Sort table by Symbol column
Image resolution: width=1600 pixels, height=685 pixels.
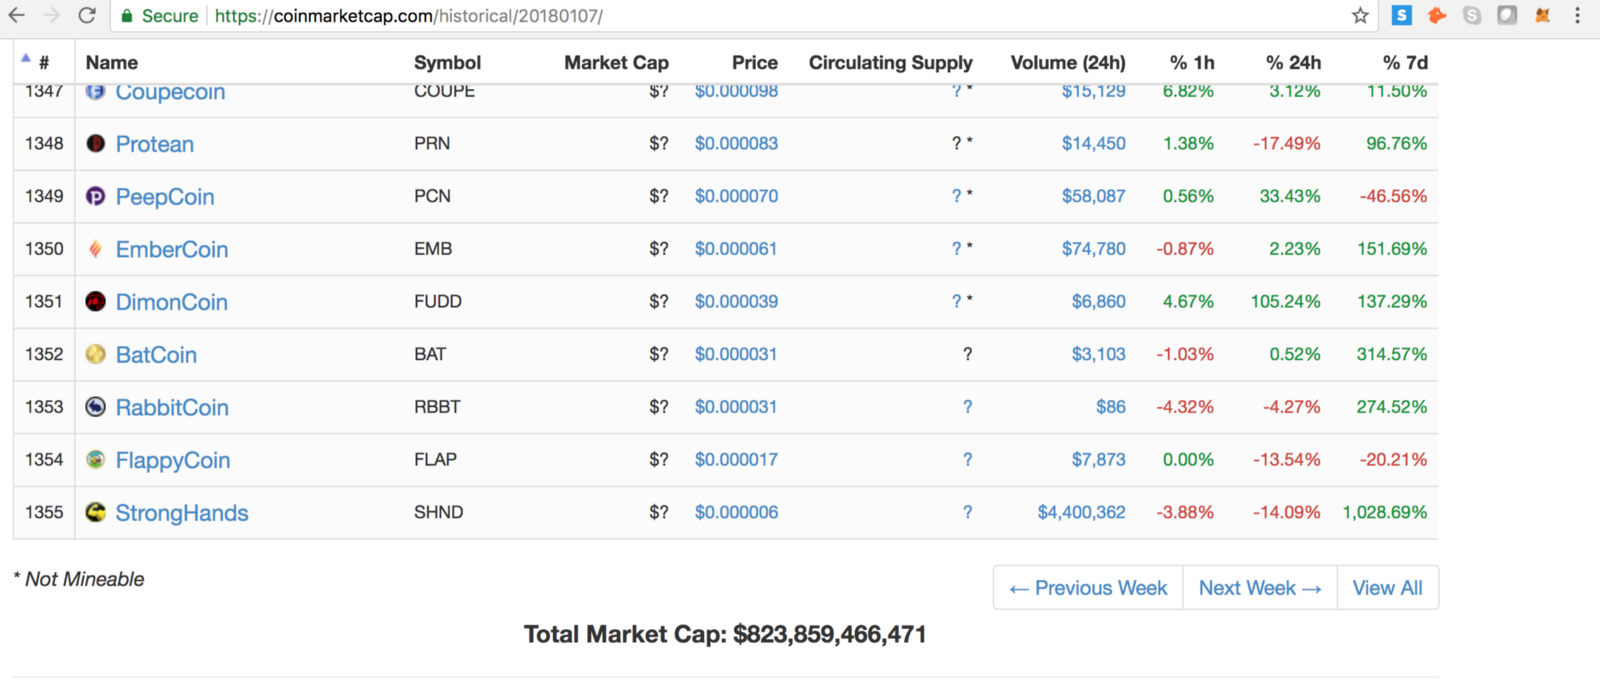point(447,62)
